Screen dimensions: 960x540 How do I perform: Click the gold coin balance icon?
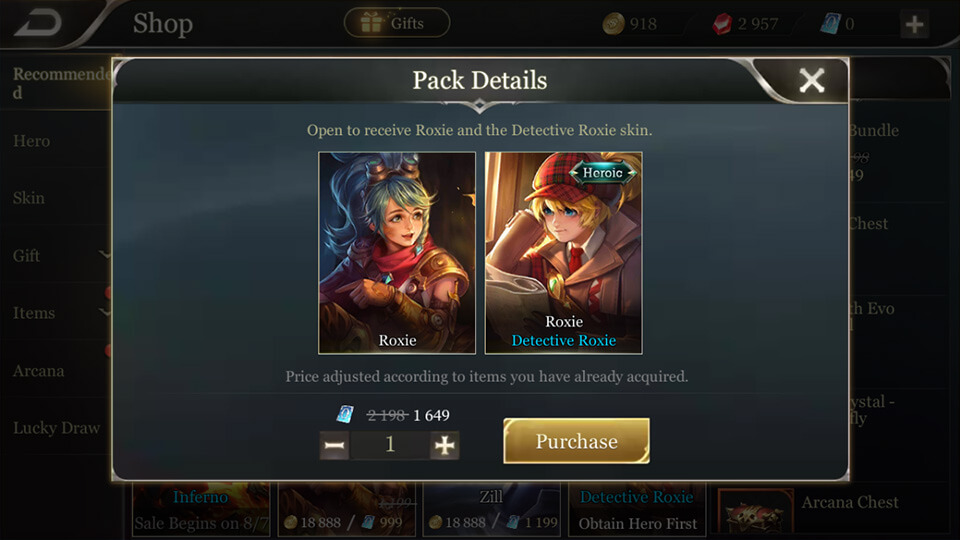613,24
